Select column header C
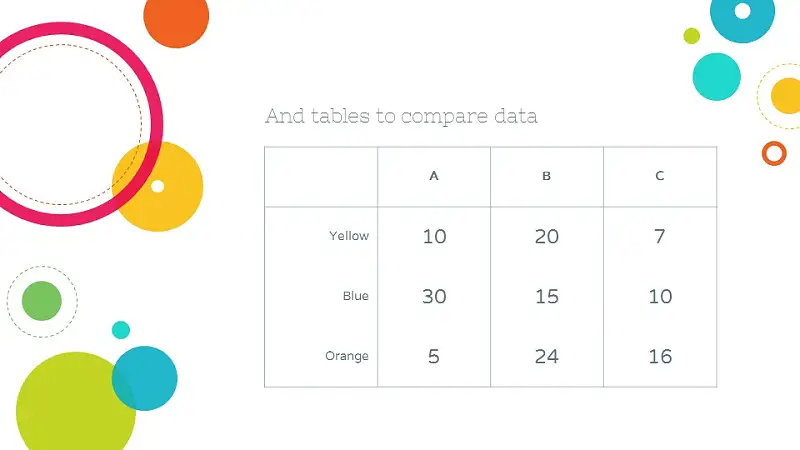800x450 pixels. 660,176
